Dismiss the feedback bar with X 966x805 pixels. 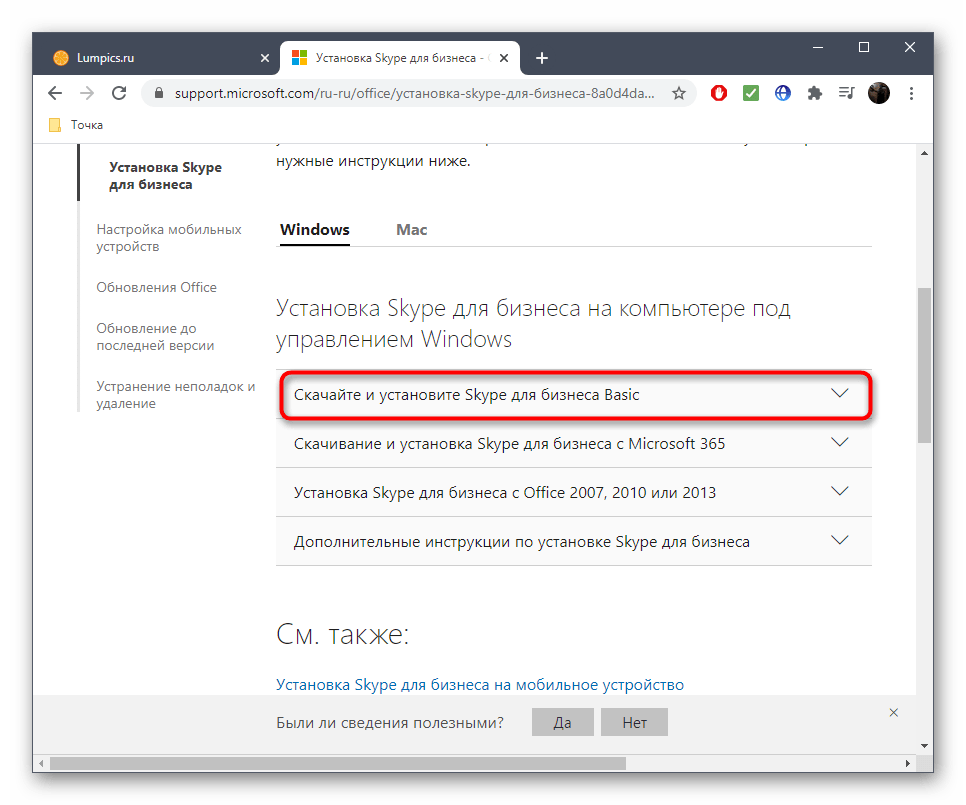tap(894, 713)
